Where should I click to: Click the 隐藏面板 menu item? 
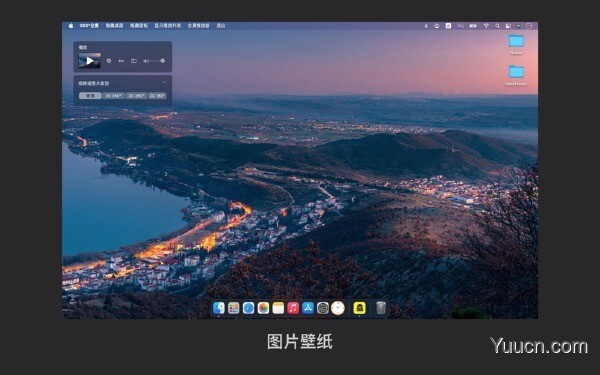click(x=139, y=26)
